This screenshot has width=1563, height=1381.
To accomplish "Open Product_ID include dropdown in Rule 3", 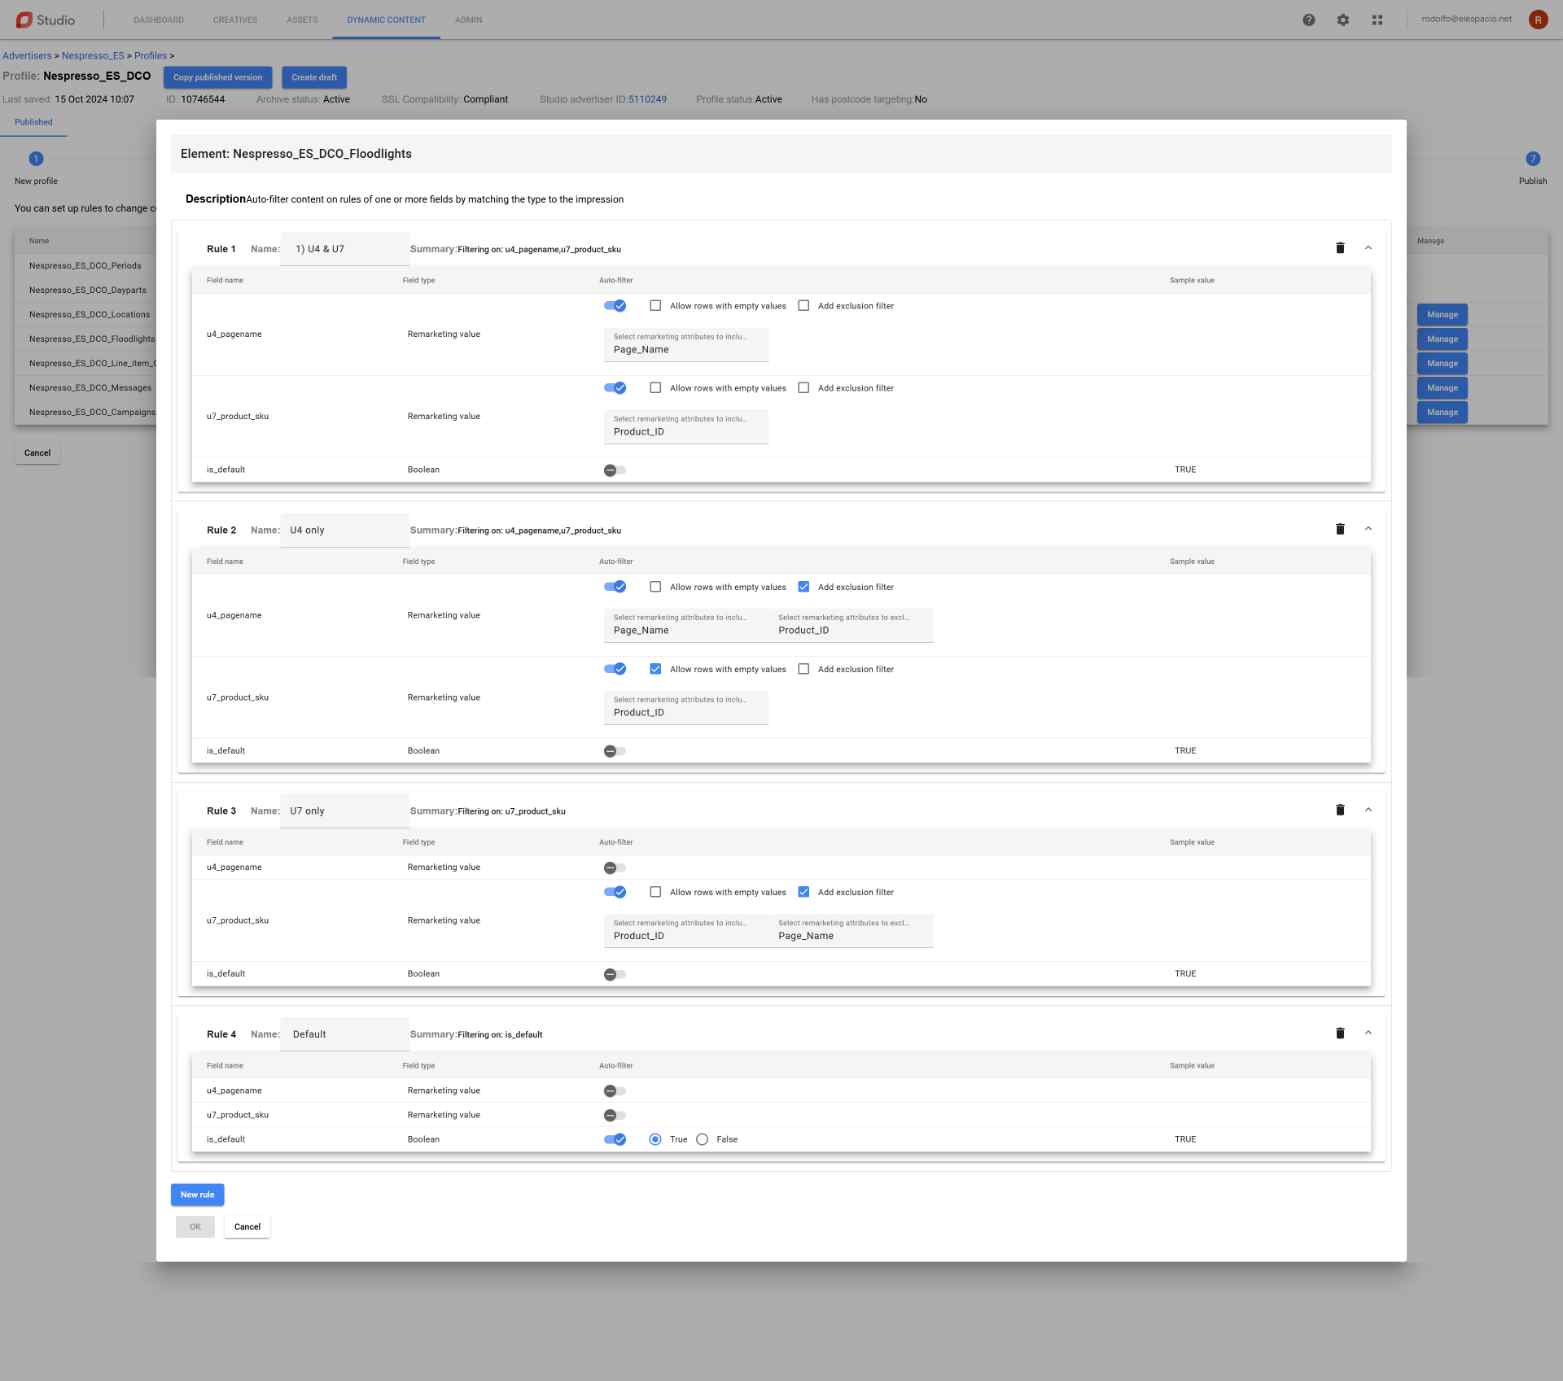I will tap(686, 930).
